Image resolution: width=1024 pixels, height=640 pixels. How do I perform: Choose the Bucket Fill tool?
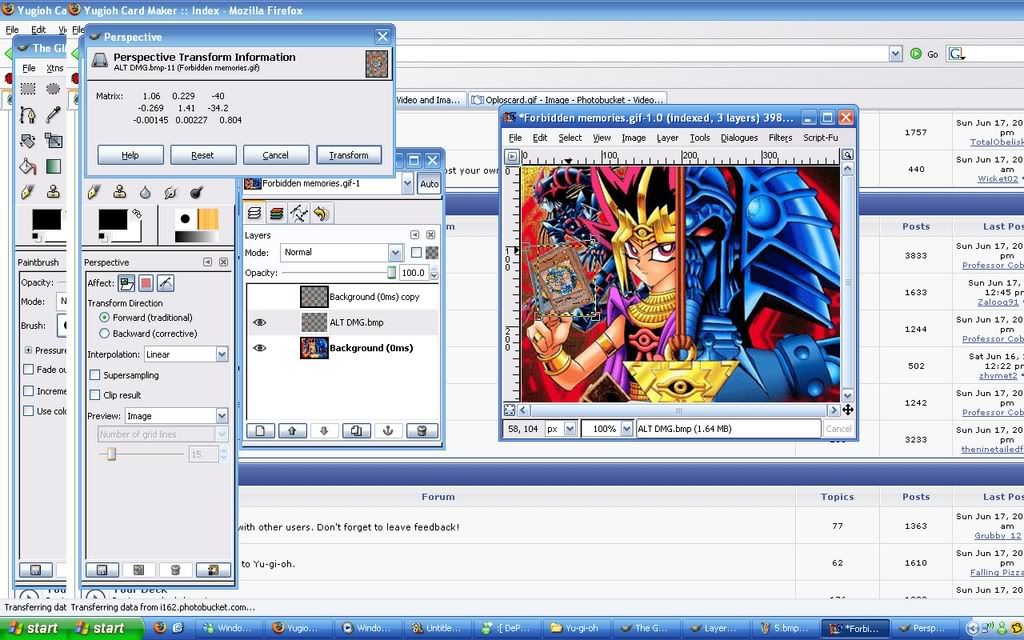point(27,166)
